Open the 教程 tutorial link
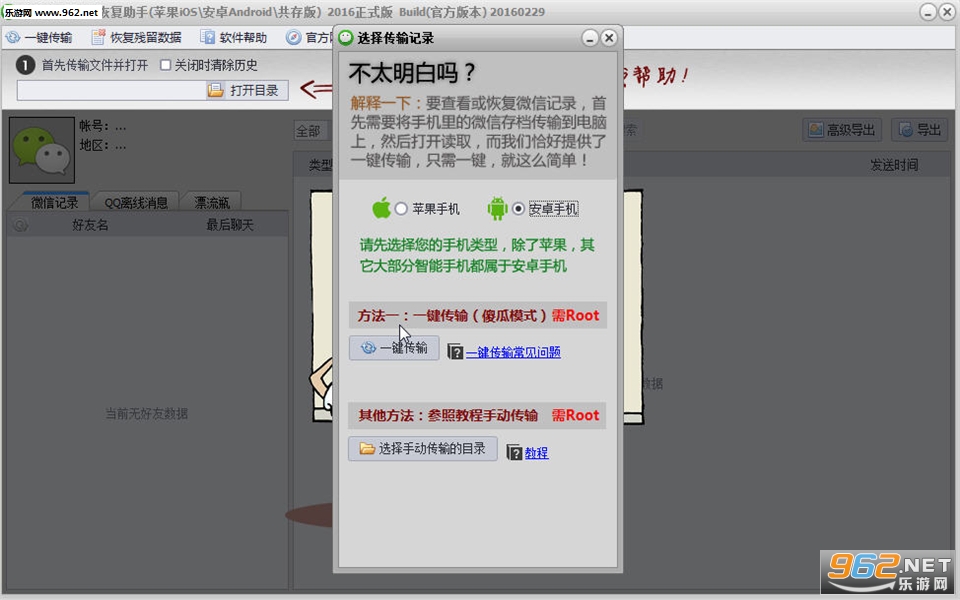This screenshot has height=600, width=960. (x=536, y=452)
